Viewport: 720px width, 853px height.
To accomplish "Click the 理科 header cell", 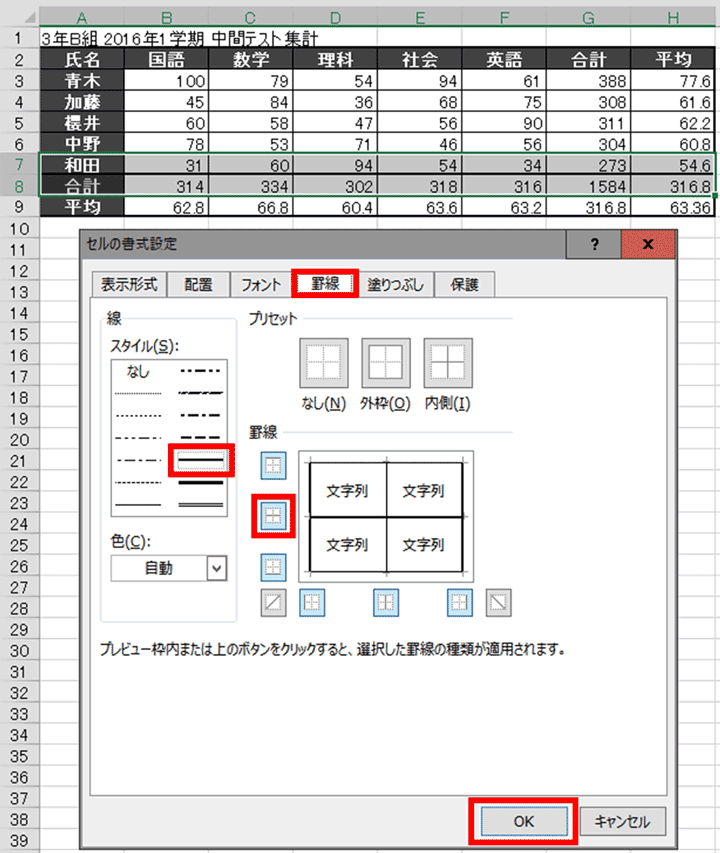I will tap(335, 59).
